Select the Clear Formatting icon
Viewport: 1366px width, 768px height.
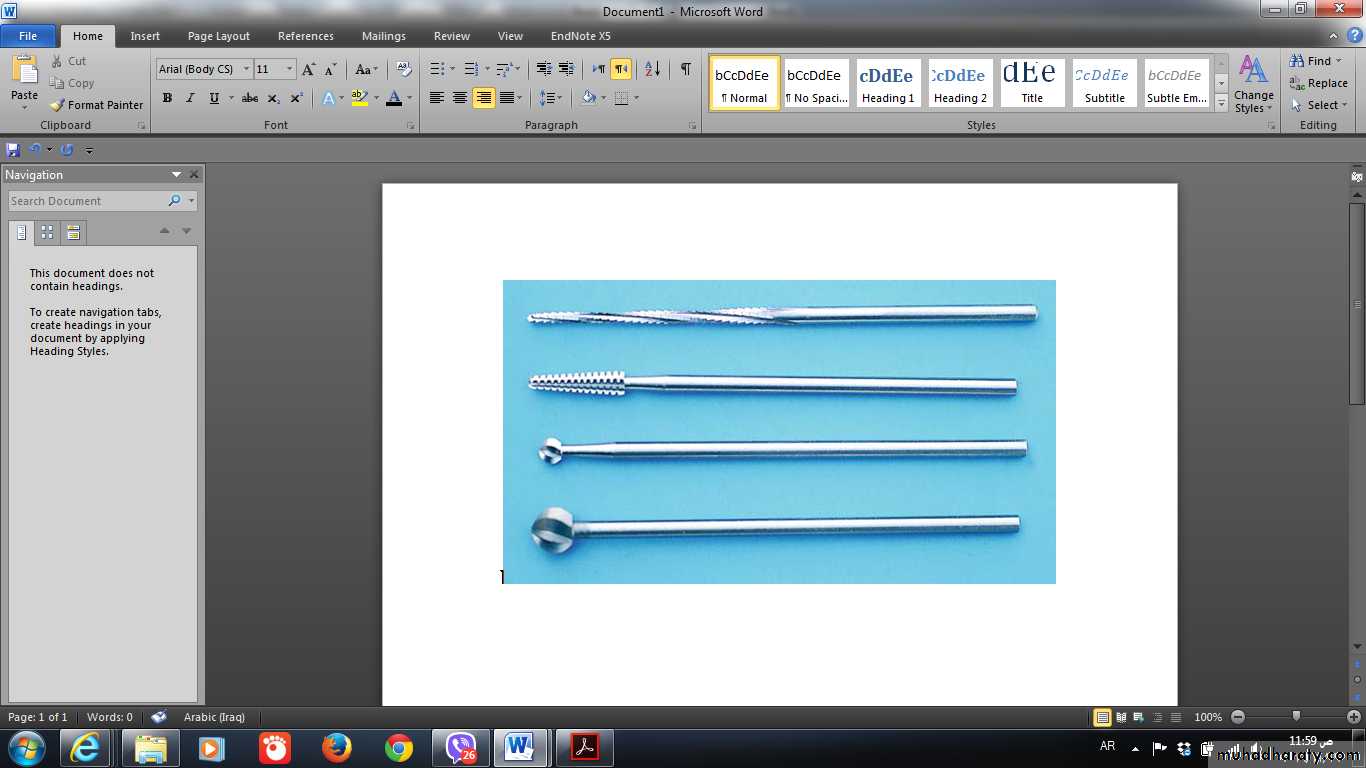click(404, 69)
